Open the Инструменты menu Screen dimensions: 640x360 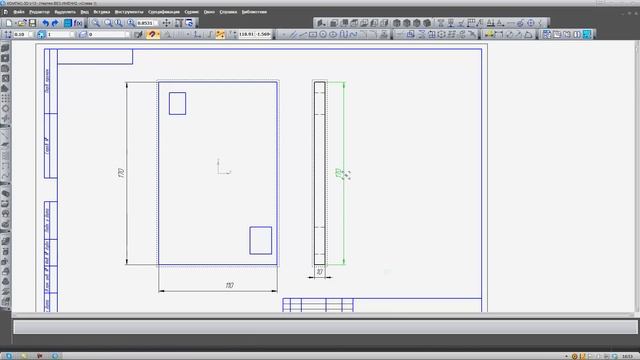coord(129,12)
